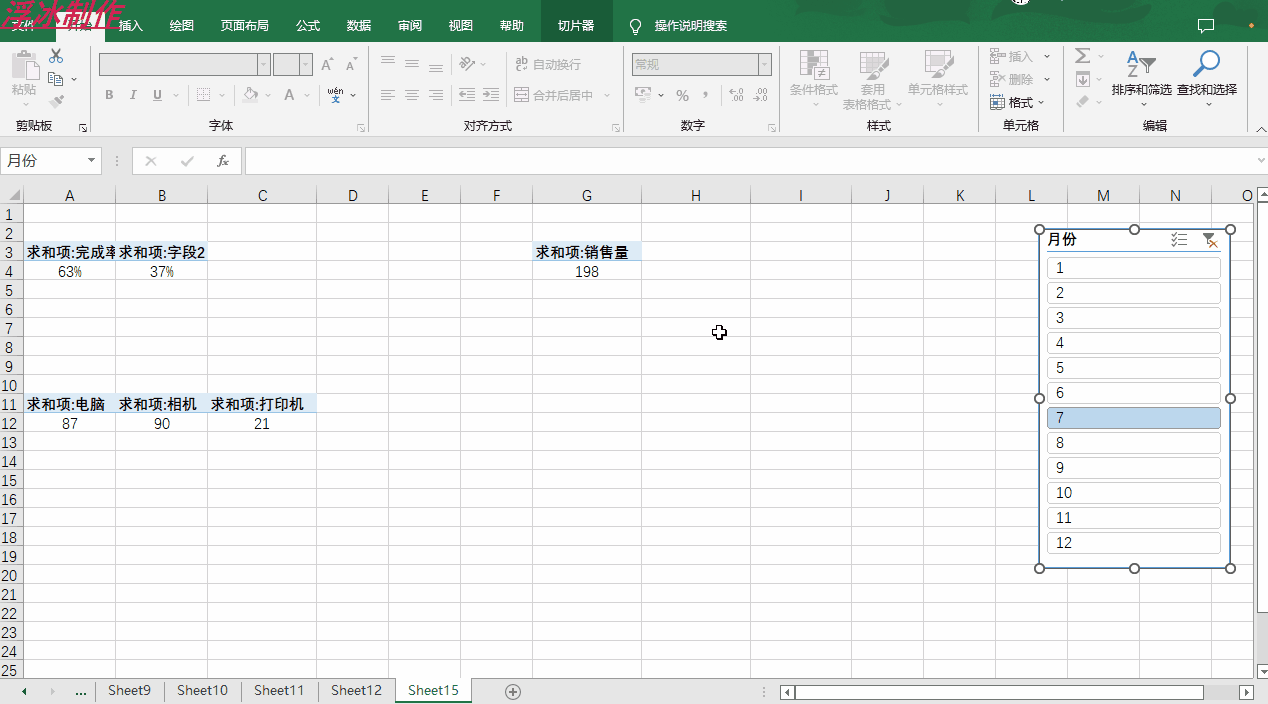Open 排序和筛选 sort and filter icon
The image size is (1268, 704).
tap(1141, 64)
